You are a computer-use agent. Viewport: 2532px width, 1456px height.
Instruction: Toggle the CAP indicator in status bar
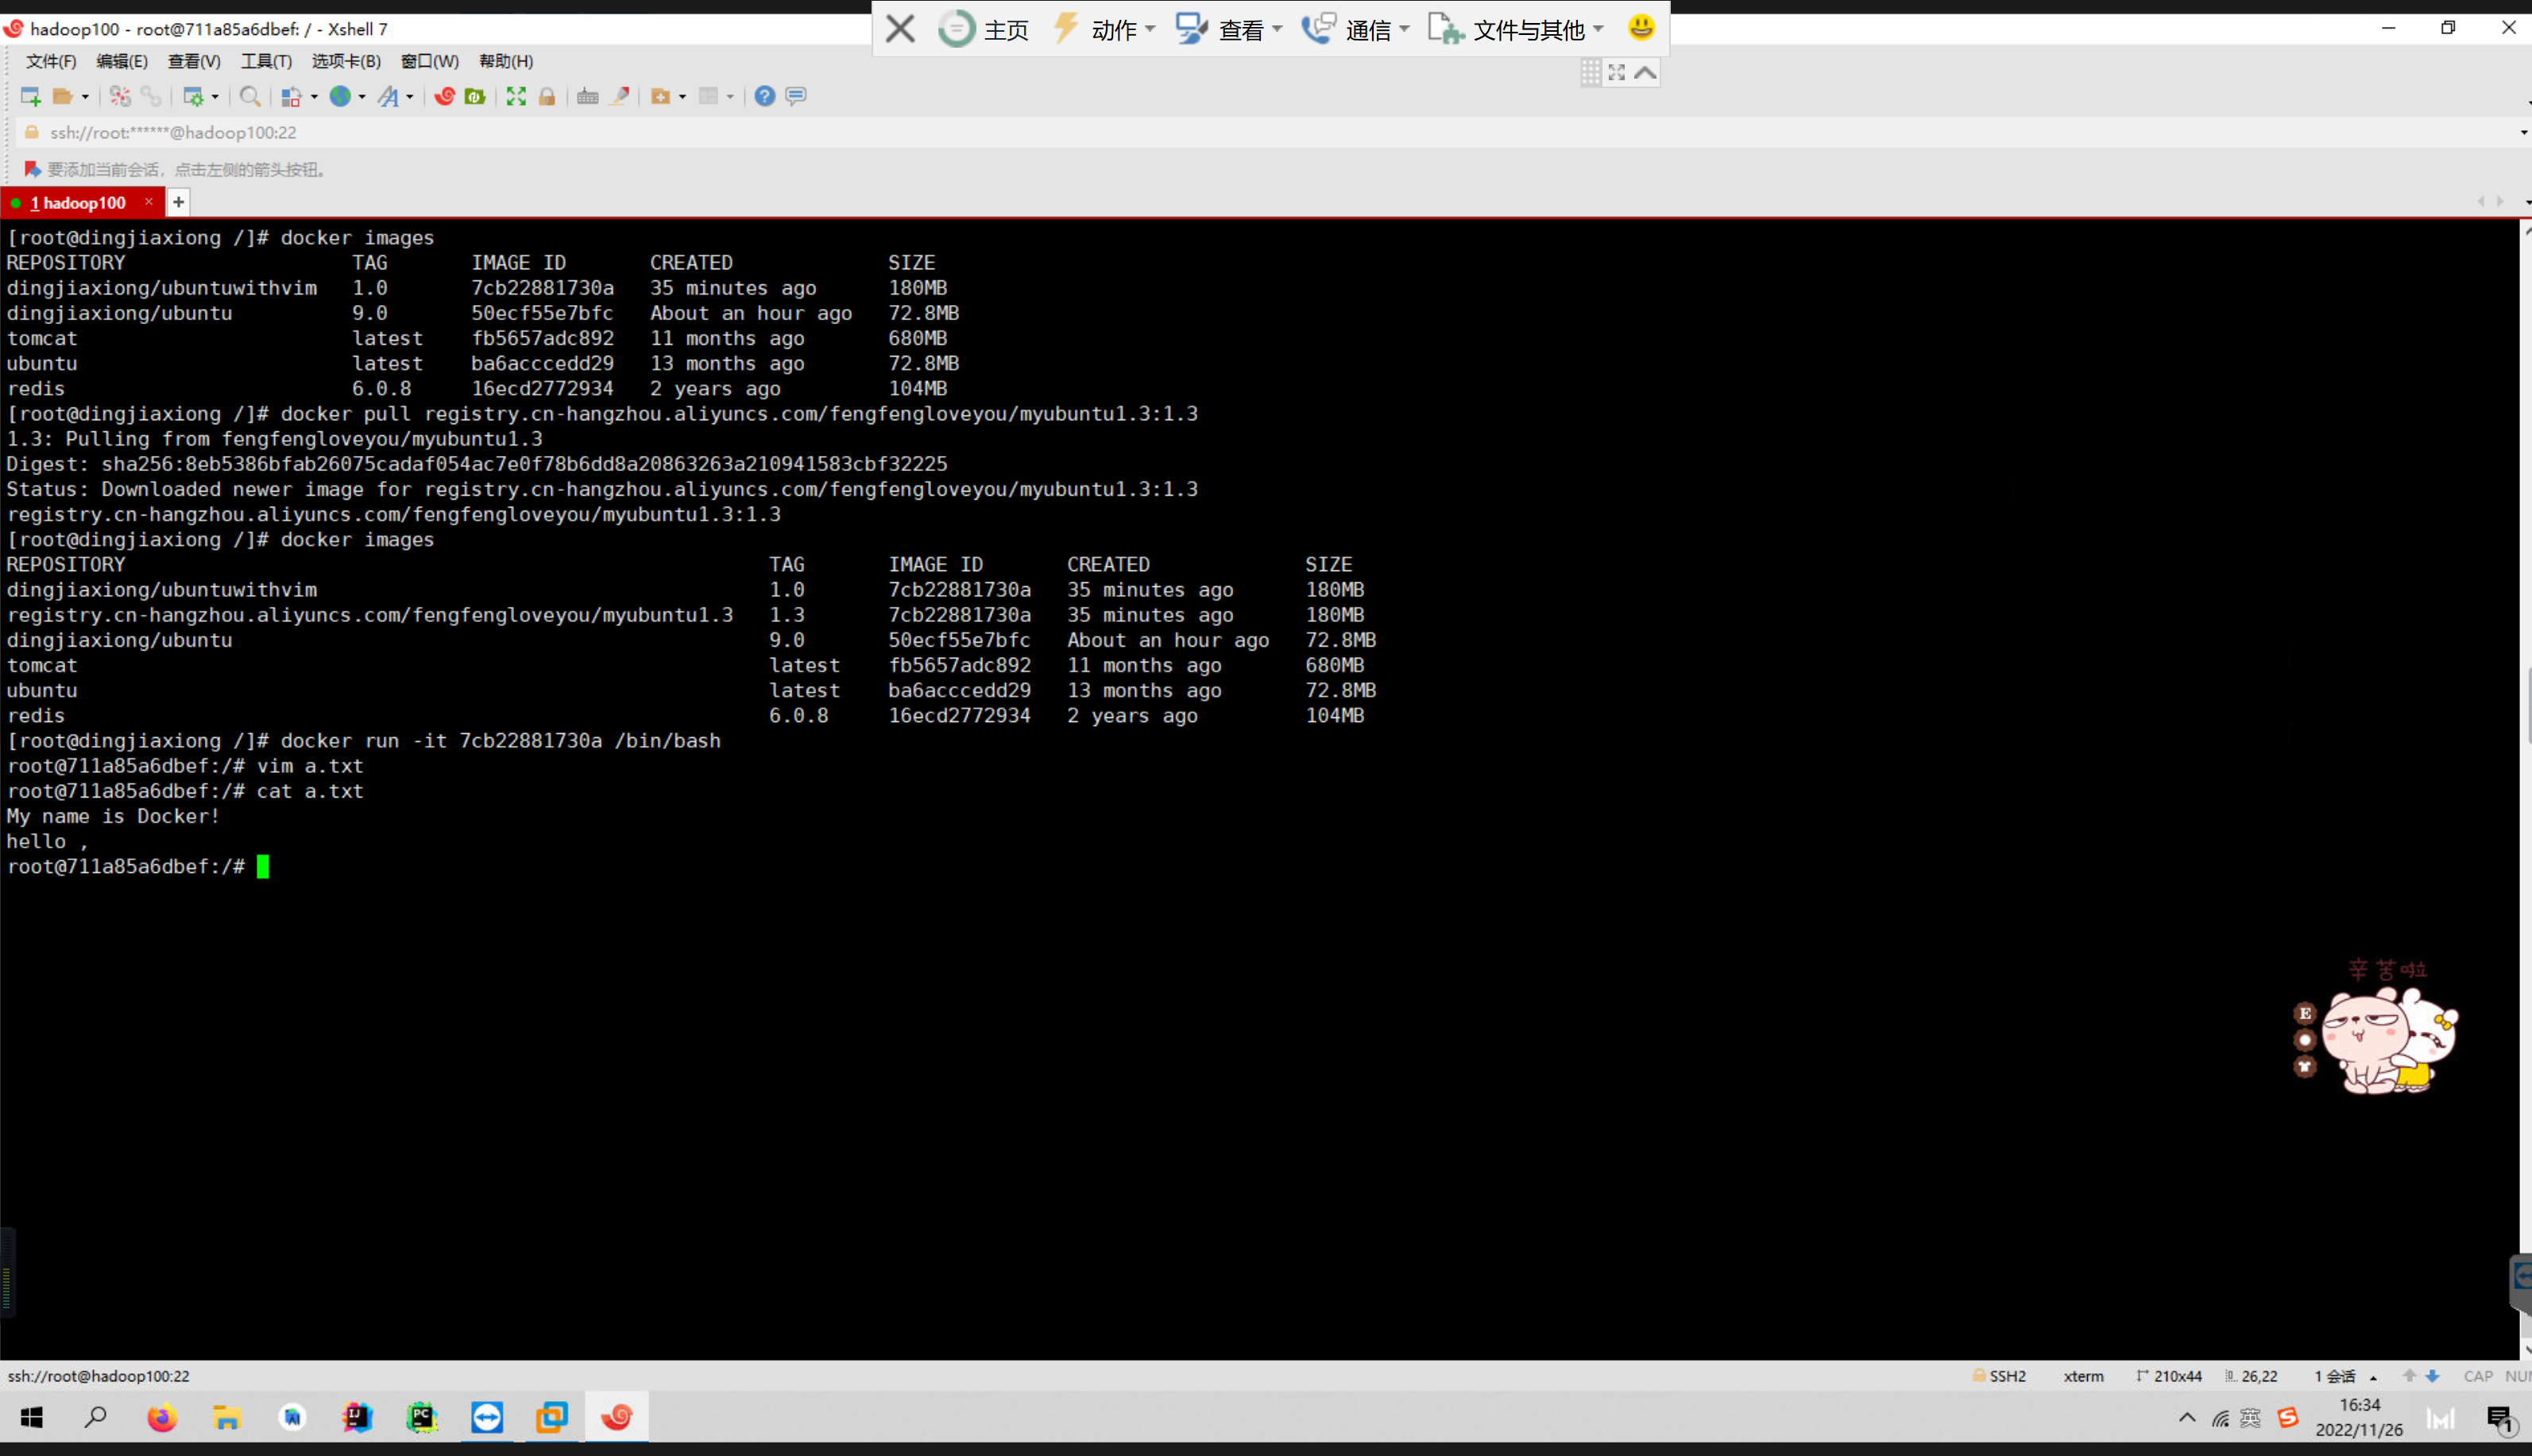tap(2477, 1376)
